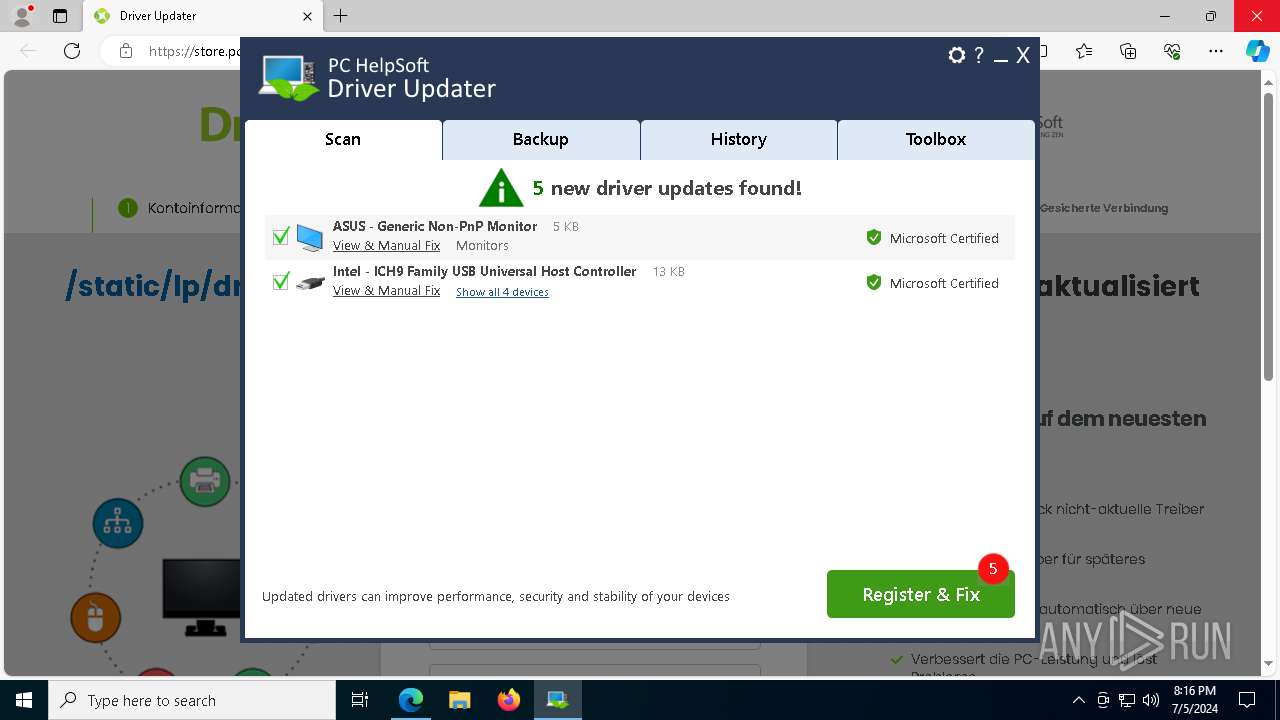Click the Monitors category label
1280x720 pixels.
[x=482, y=246]
